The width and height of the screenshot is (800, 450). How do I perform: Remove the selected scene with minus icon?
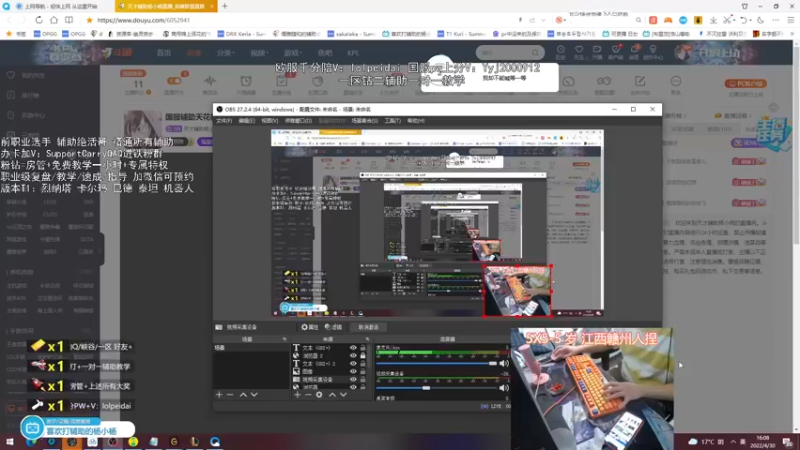pos(230,394)
